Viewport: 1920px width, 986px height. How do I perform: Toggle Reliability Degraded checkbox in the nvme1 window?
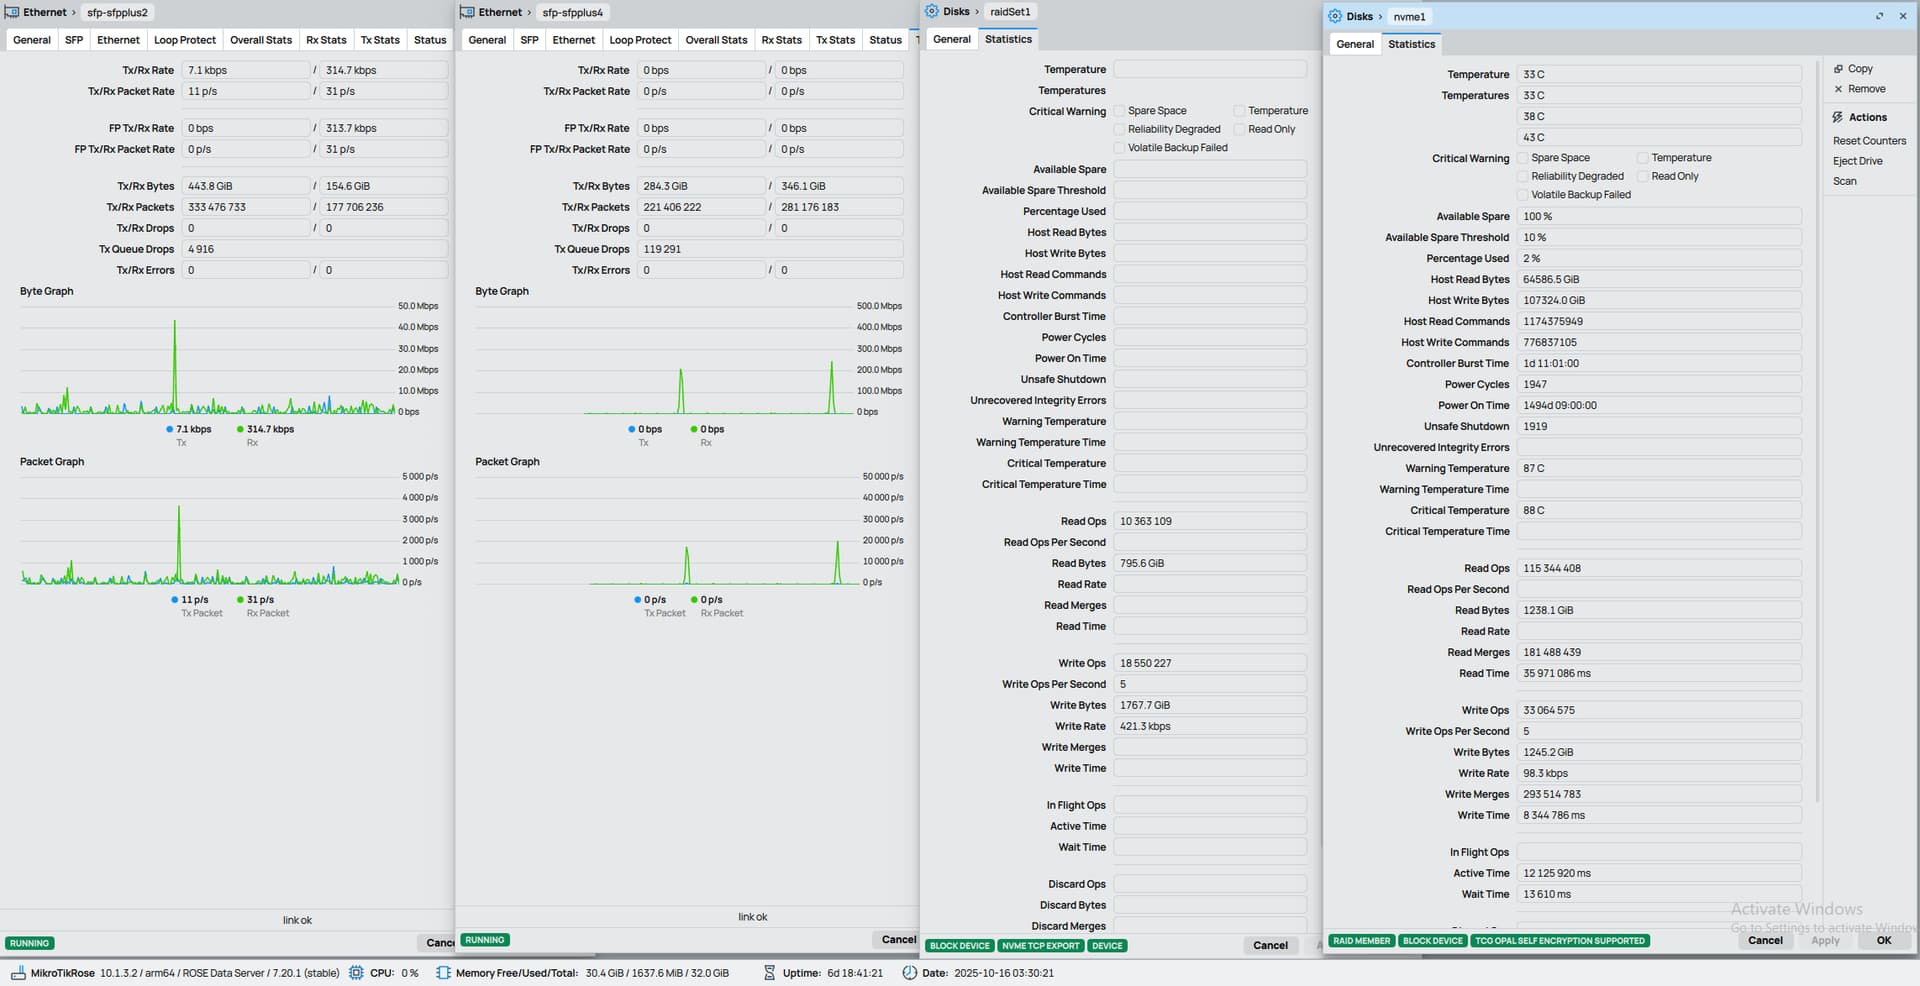pos(1523,176)
